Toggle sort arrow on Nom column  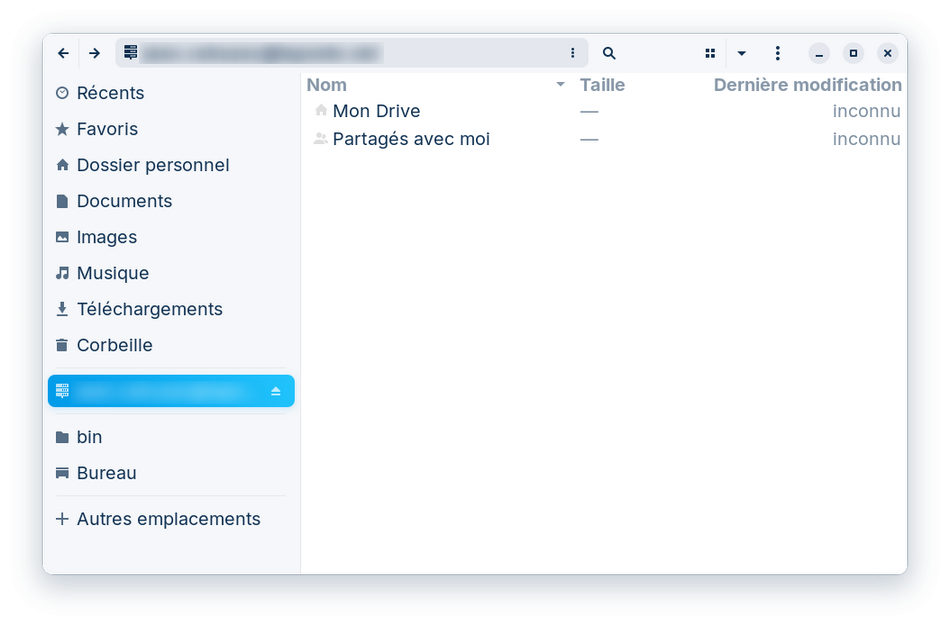tap(560, 85)
